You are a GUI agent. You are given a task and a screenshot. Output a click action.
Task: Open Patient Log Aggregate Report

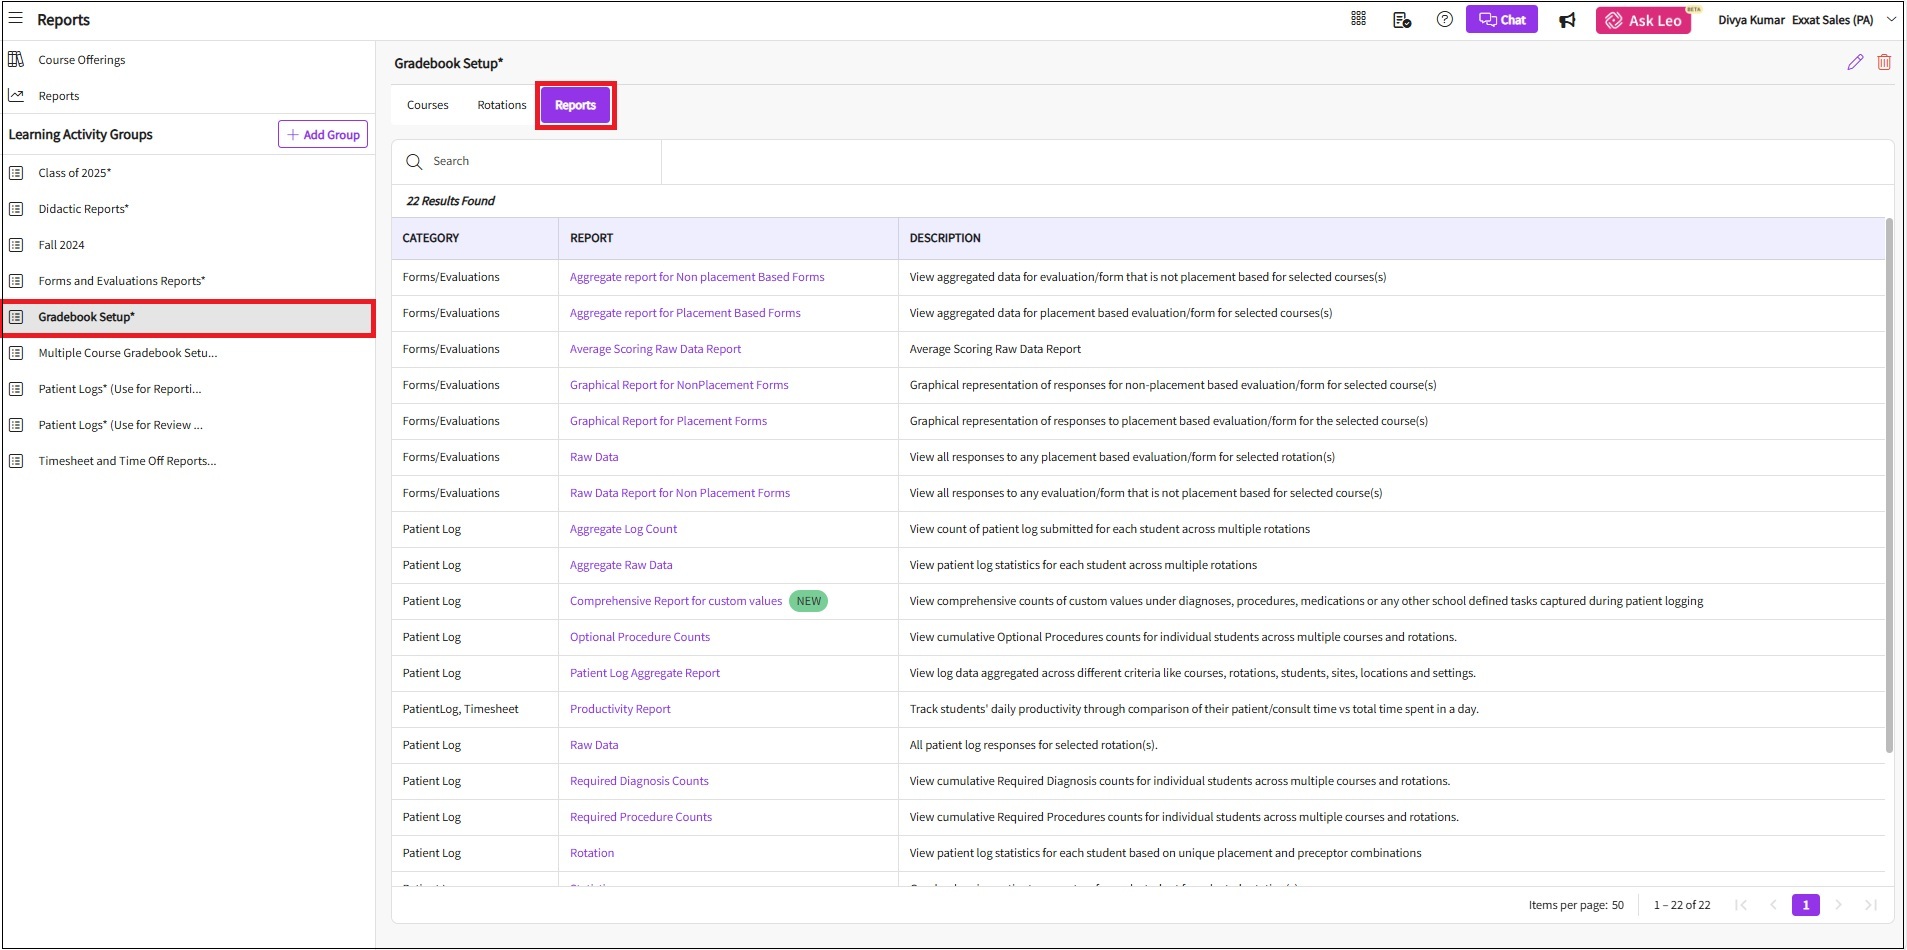point(645,673)
